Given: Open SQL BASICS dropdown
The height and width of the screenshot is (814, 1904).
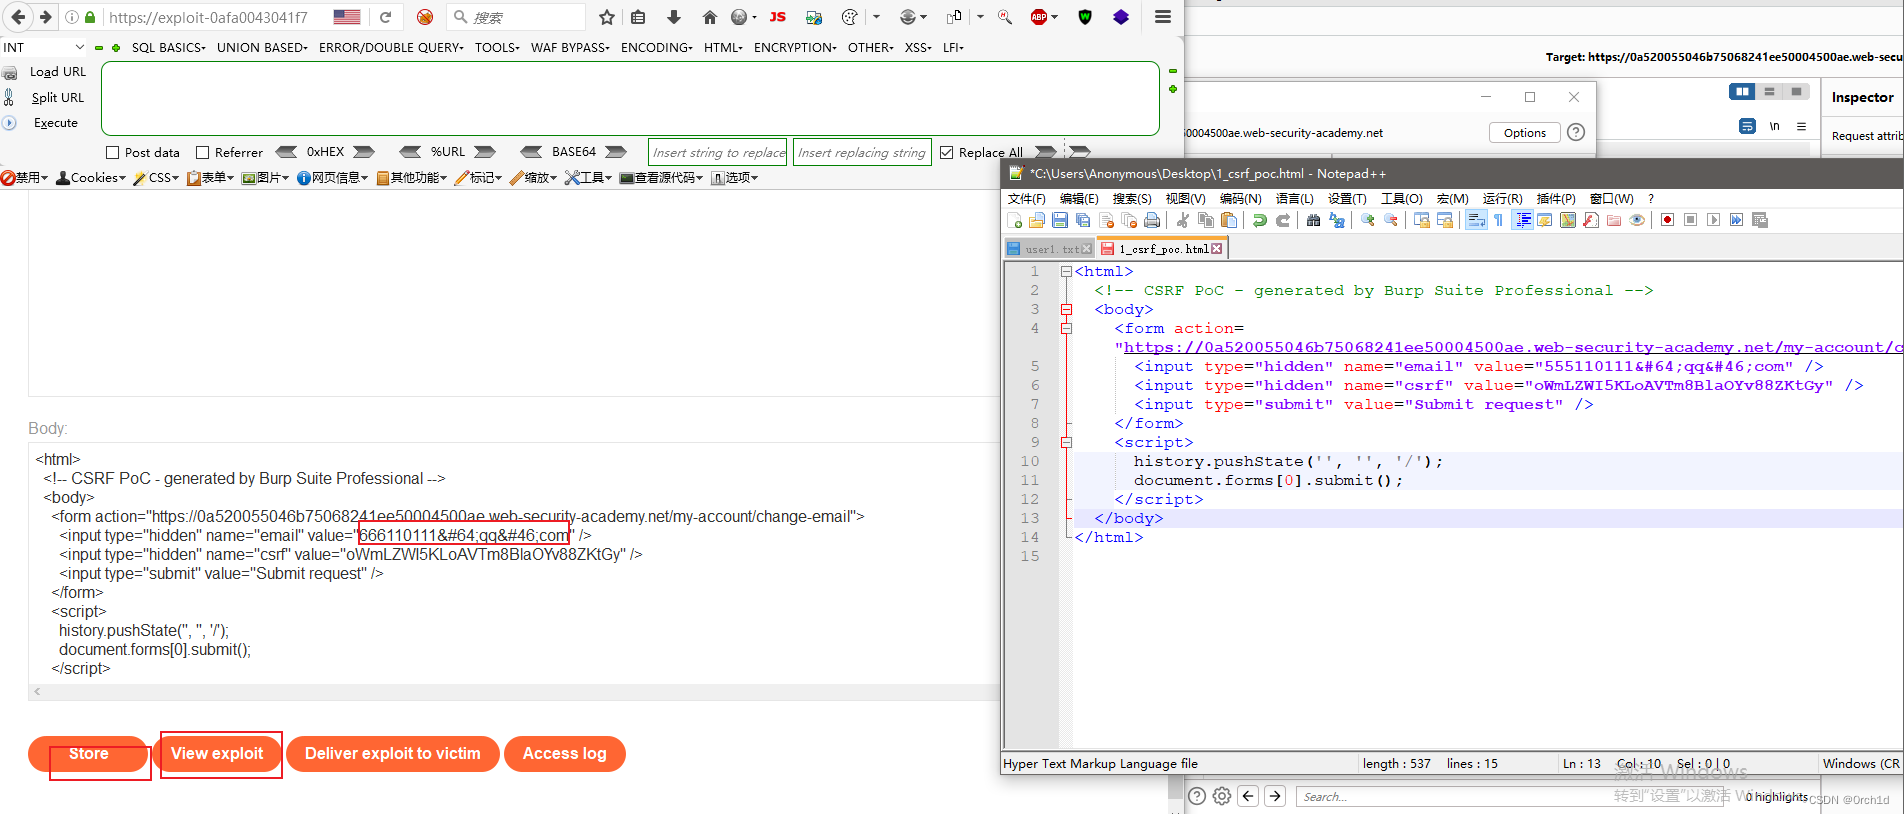Looking at the screenshot, I should click(168, 47).
